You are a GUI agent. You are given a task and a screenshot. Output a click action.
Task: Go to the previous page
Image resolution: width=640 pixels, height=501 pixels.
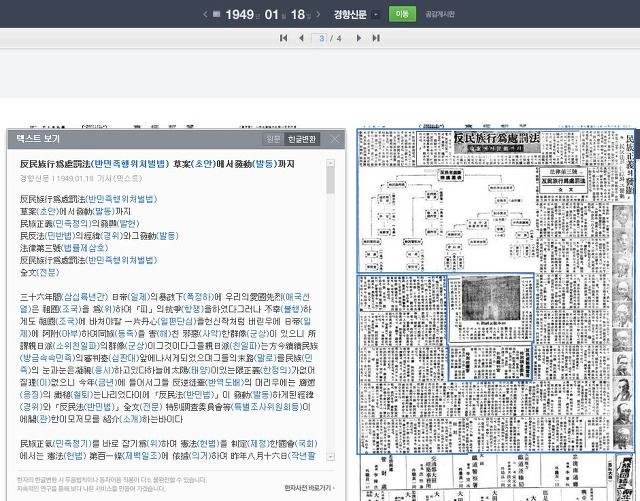[301, 38]
